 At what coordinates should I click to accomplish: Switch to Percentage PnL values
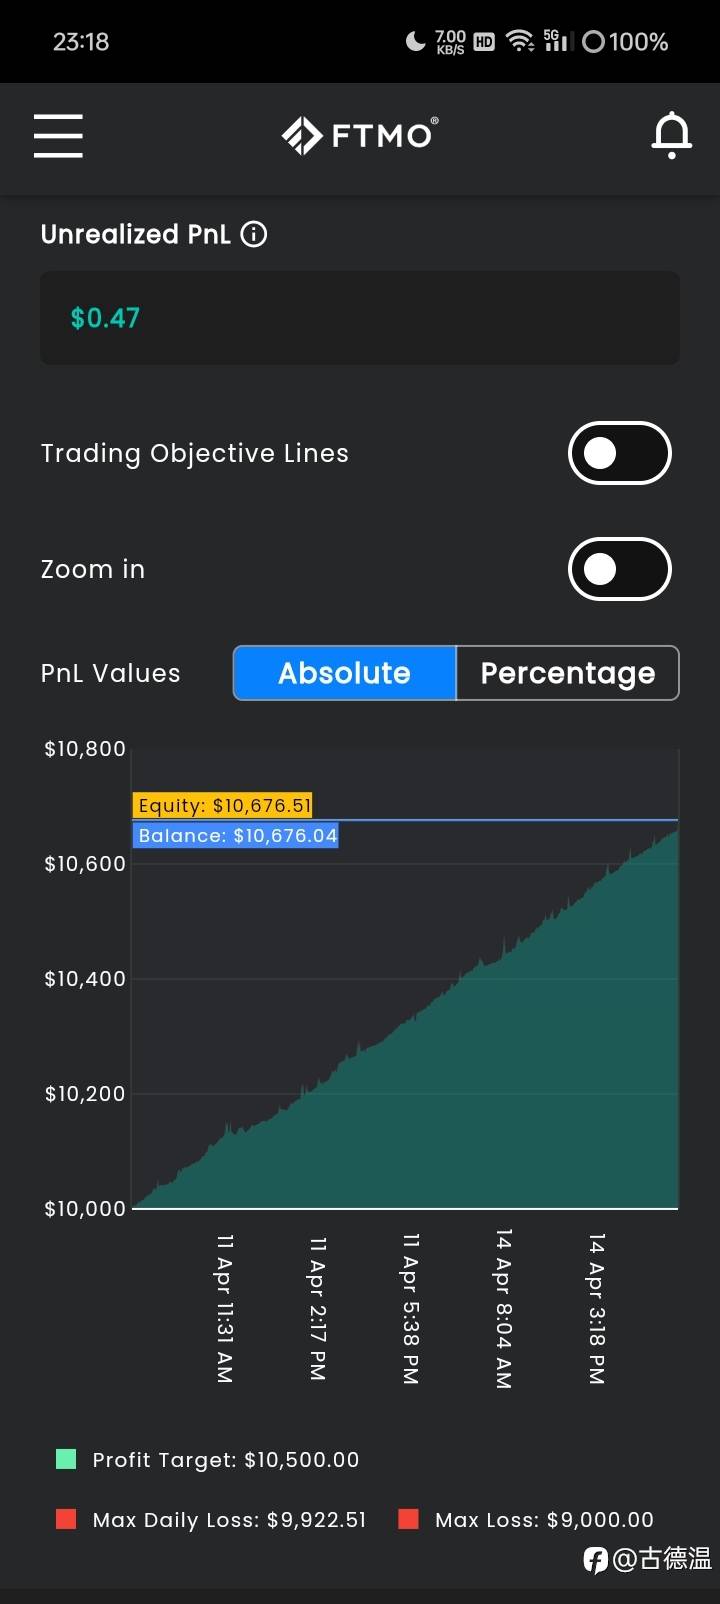567,673
